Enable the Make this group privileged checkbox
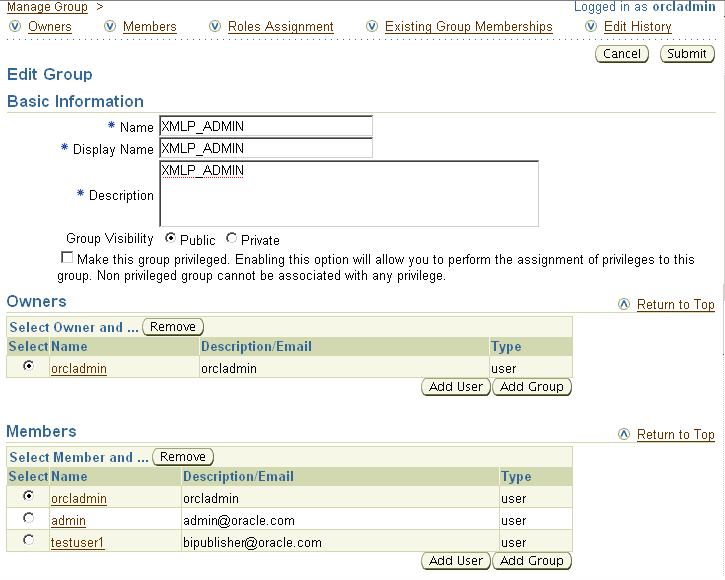 [x=67, y=257]
